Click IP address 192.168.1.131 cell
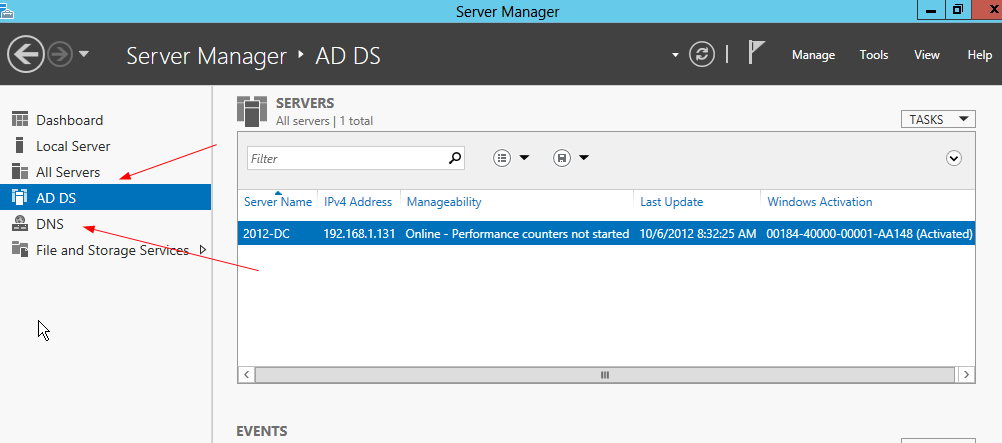The height and width of the screenshot is (443, 1002). coord(358,234)
